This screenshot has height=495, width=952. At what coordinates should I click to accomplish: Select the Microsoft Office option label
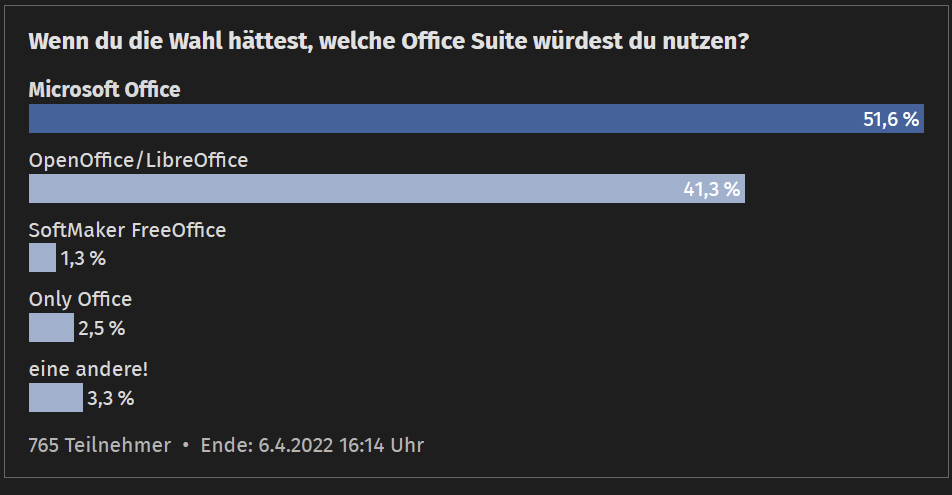[x=104, y=90]
